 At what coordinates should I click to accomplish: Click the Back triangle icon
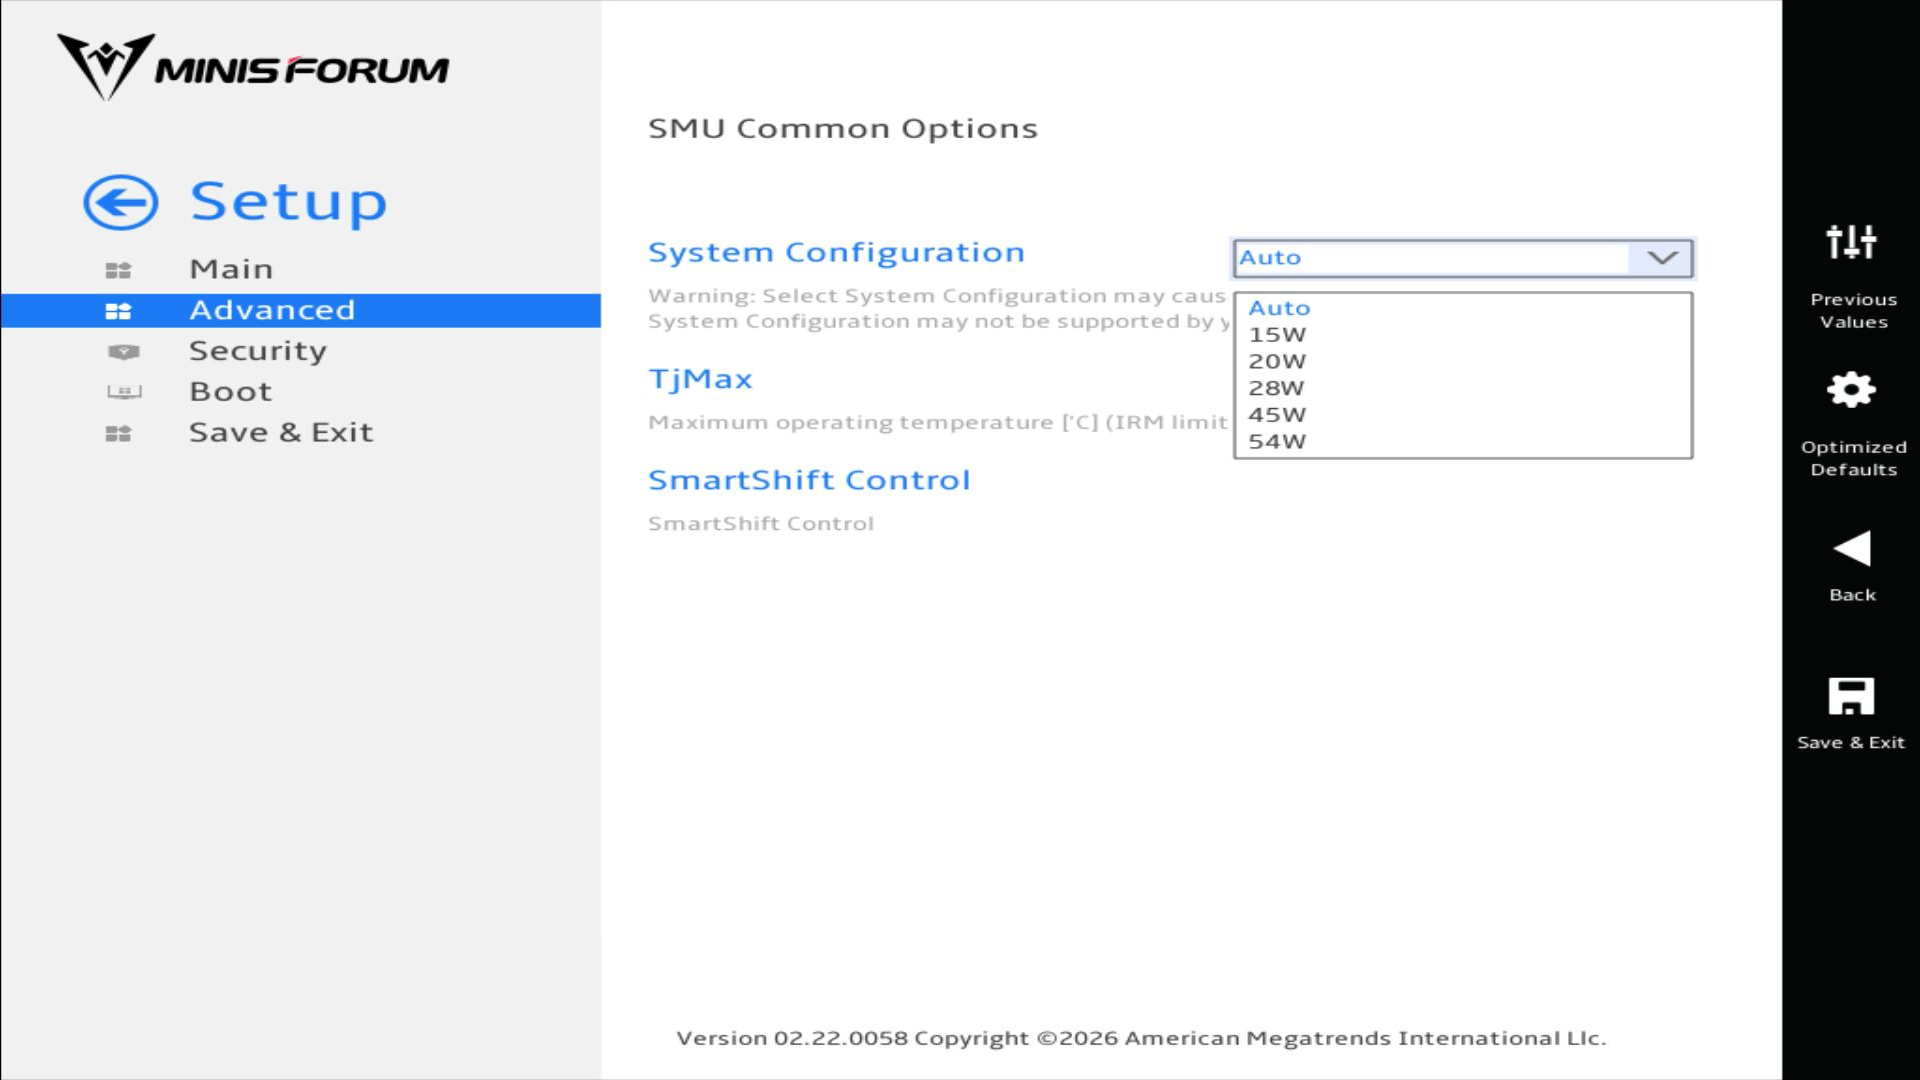click(x=1851, y=549)
